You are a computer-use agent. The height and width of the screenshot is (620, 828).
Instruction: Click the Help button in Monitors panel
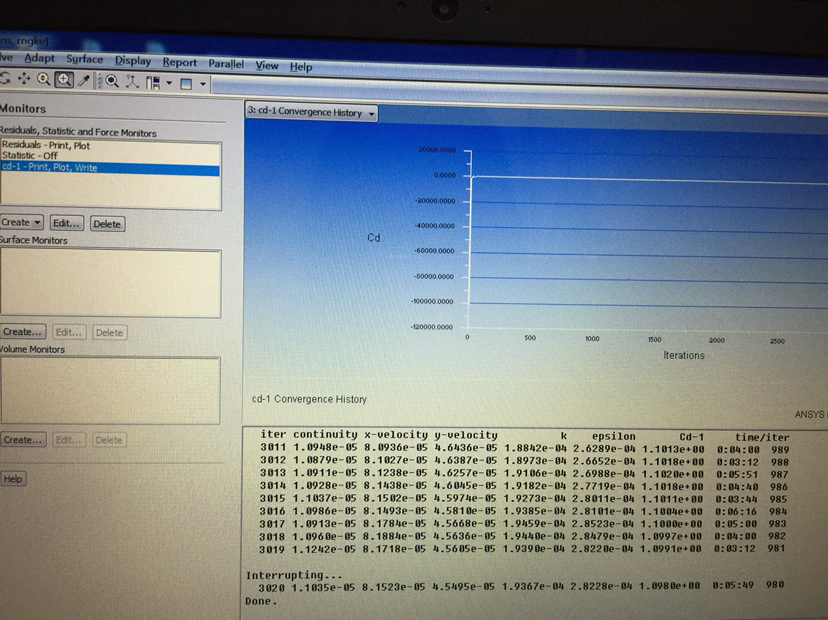(13, 479)
